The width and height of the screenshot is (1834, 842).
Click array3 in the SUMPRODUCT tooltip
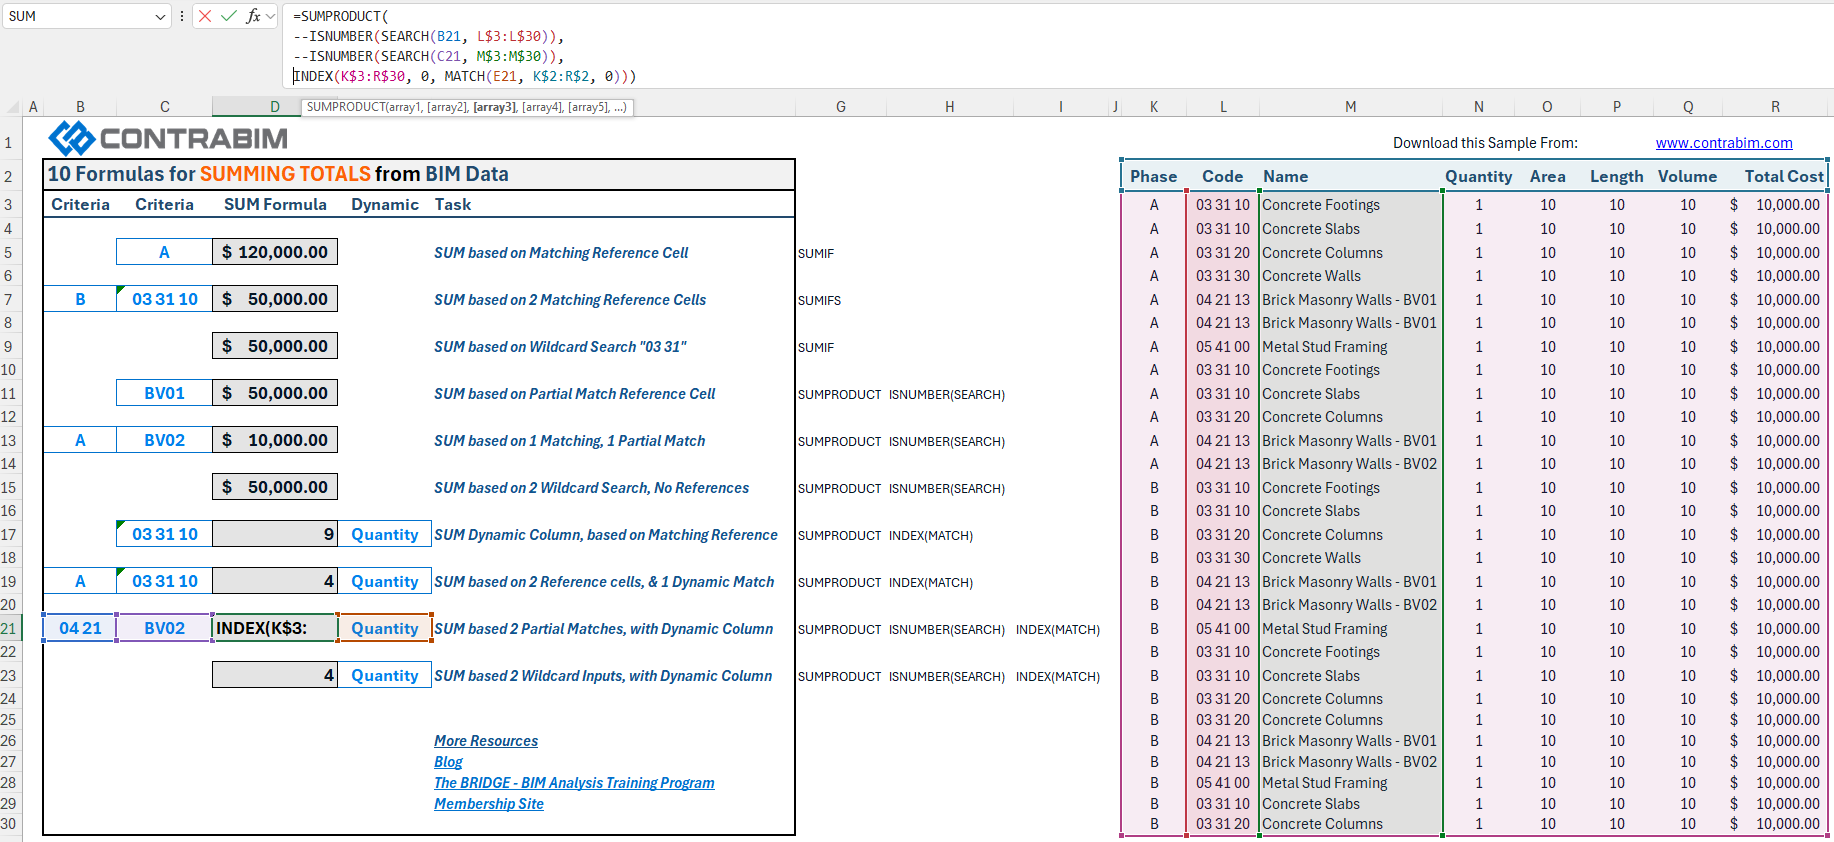[x=494, y=107]
